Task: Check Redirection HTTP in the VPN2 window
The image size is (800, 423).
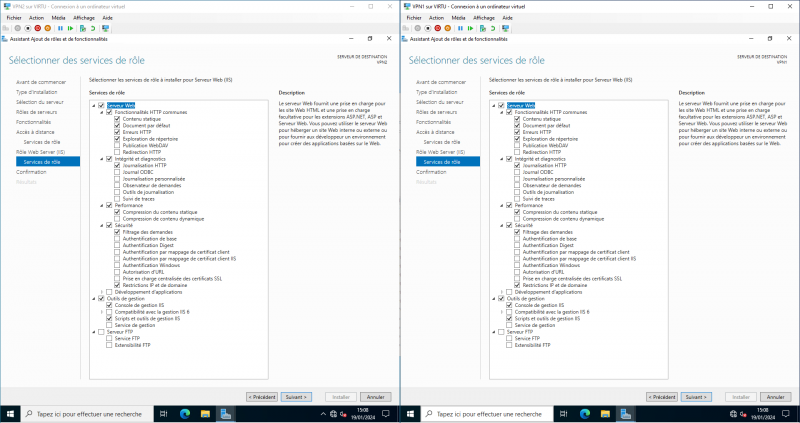Action: 117,152
